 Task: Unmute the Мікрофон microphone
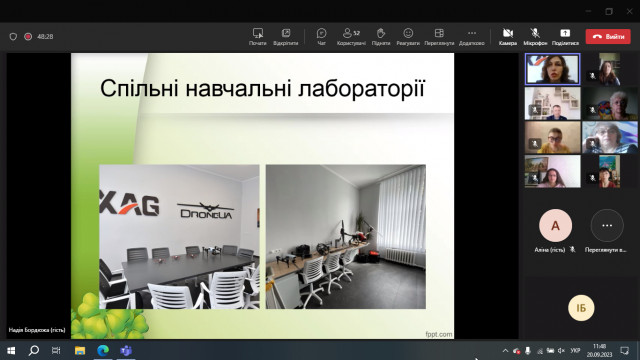coord(535,36)
